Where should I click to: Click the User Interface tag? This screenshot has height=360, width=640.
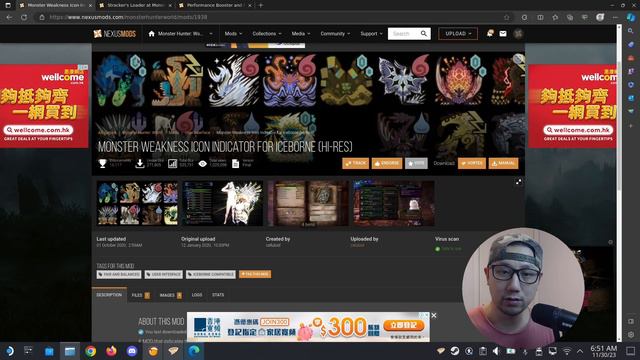(x=164, y=274)
